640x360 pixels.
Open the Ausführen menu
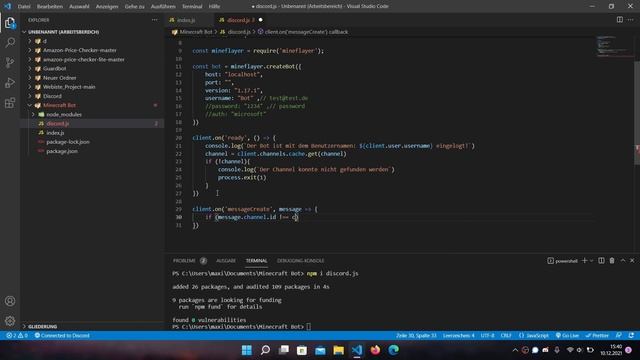coord(163,6)
